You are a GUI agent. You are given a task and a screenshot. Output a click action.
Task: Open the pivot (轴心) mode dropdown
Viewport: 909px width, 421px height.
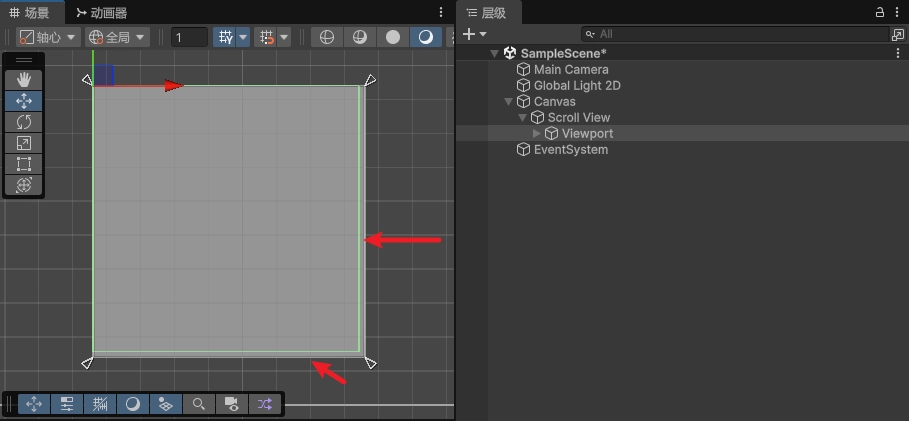[x=48, y=38]
